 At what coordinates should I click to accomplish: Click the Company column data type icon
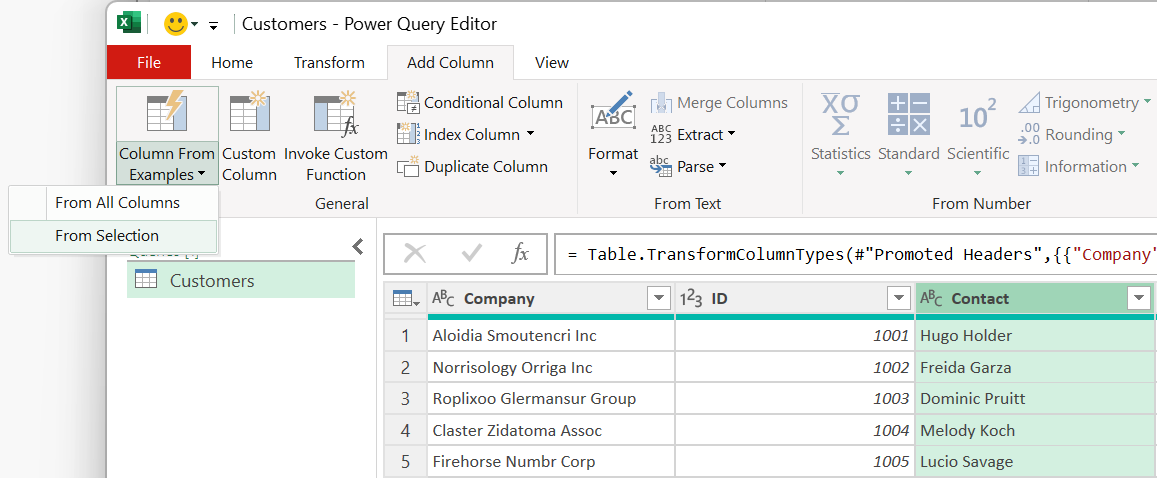click(x=443, y=299)
